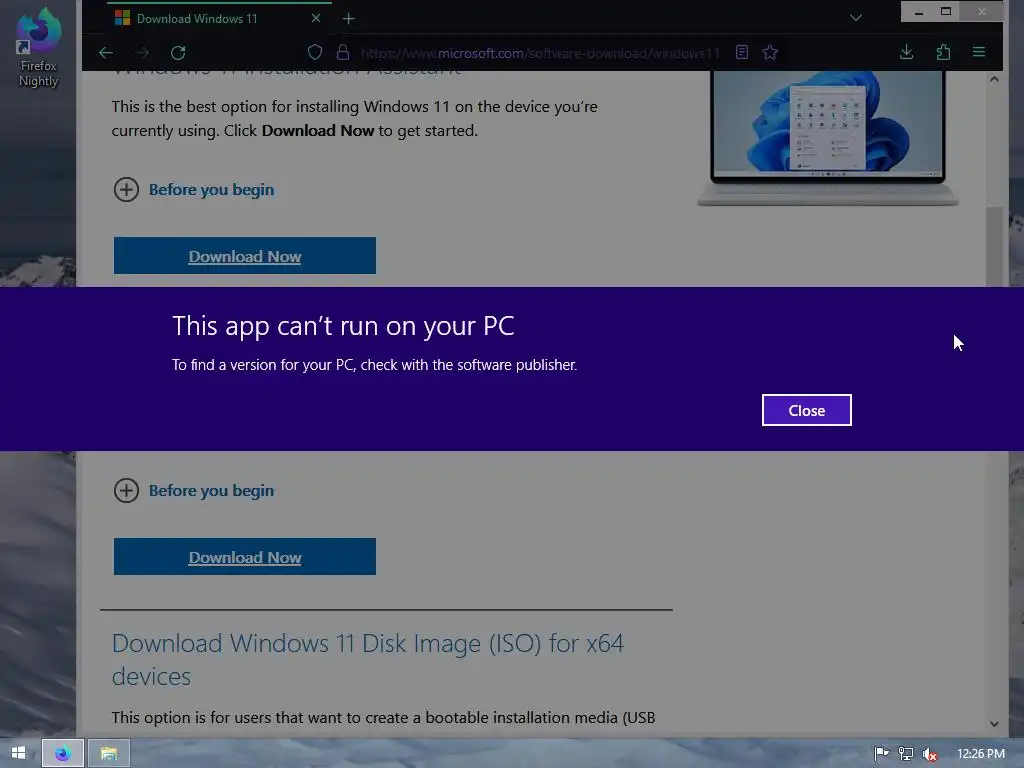Screen dimensions: 1024x768
Task: Open network status tray icon
Action: click(x=906, y=754)
